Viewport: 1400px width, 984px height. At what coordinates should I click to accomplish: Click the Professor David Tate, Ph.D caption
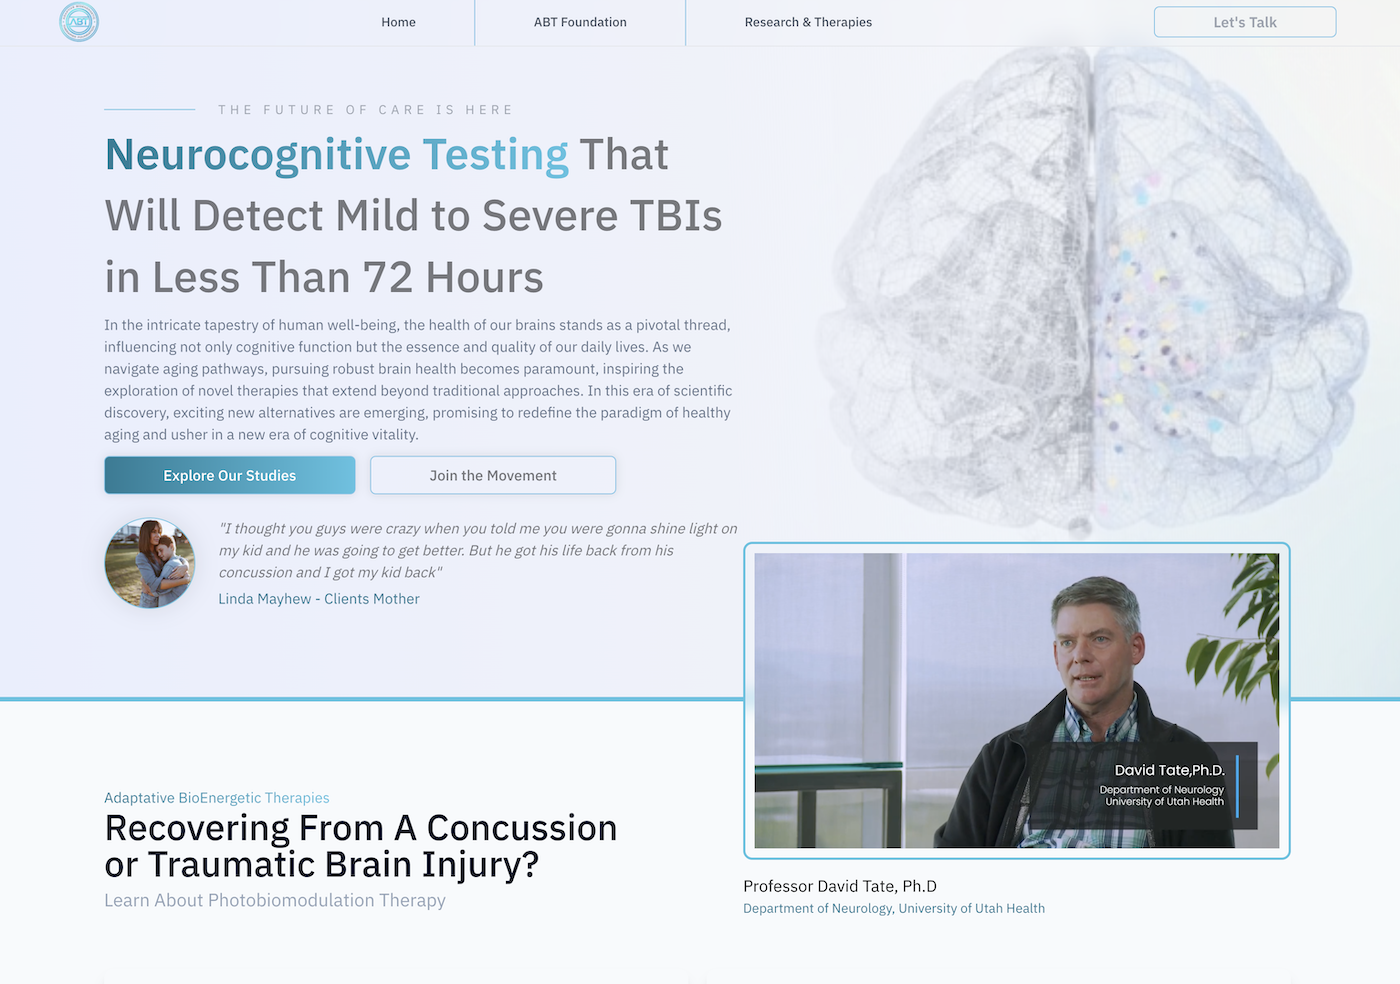(x=840, y=886)
